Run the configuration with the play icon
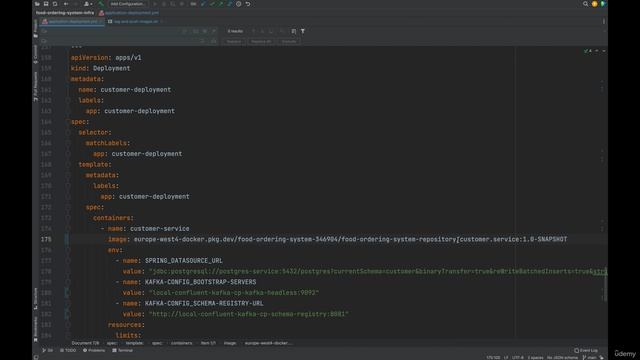640x360 pixels. (155, 4)
